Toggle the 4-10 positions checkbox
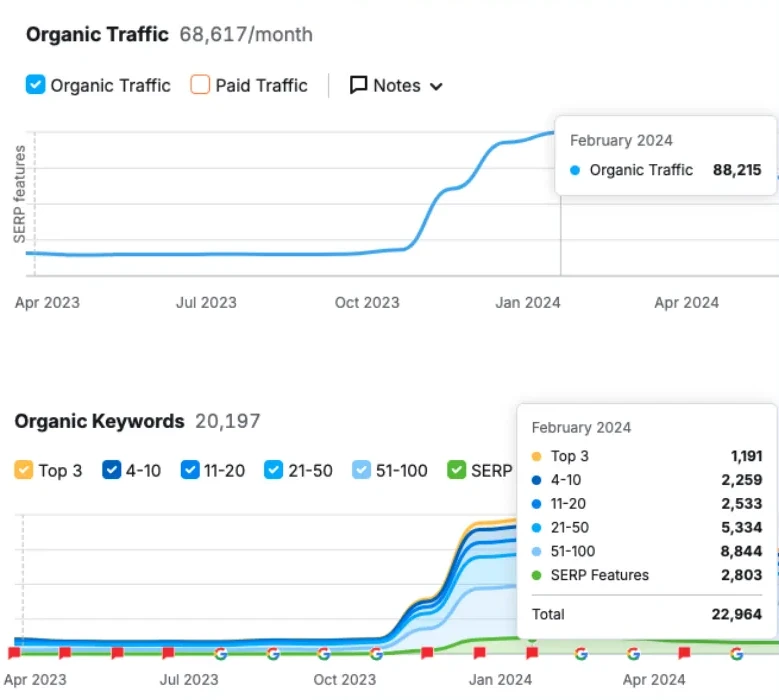 (x=111, y=469)
